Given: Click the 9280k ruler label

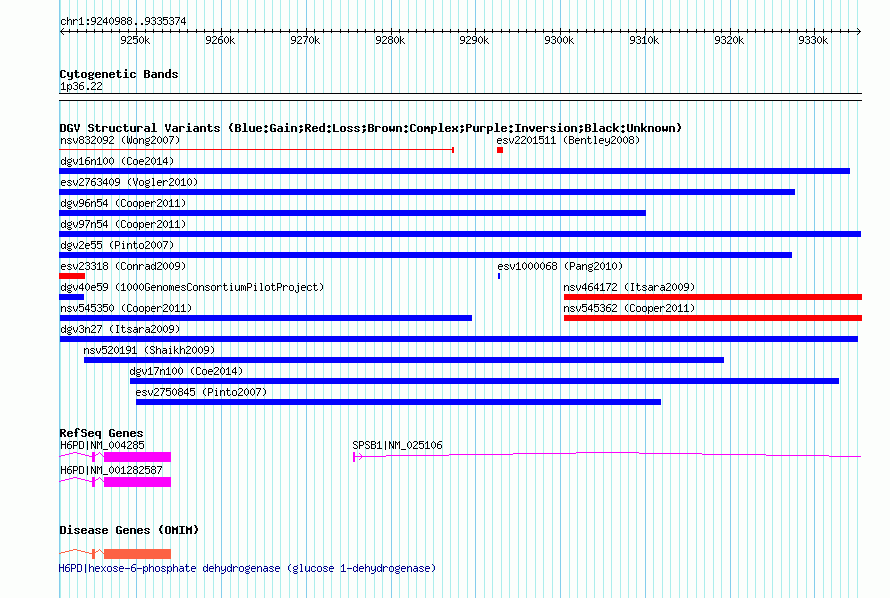Looking at the screenshot, I should point(390,40).
